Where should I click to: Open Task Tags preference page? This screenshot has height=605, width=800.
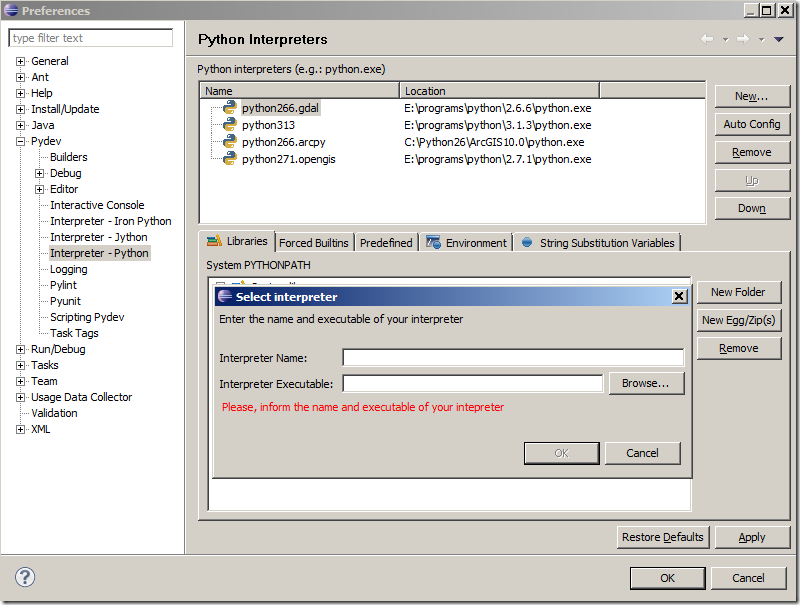pos(74,333)
